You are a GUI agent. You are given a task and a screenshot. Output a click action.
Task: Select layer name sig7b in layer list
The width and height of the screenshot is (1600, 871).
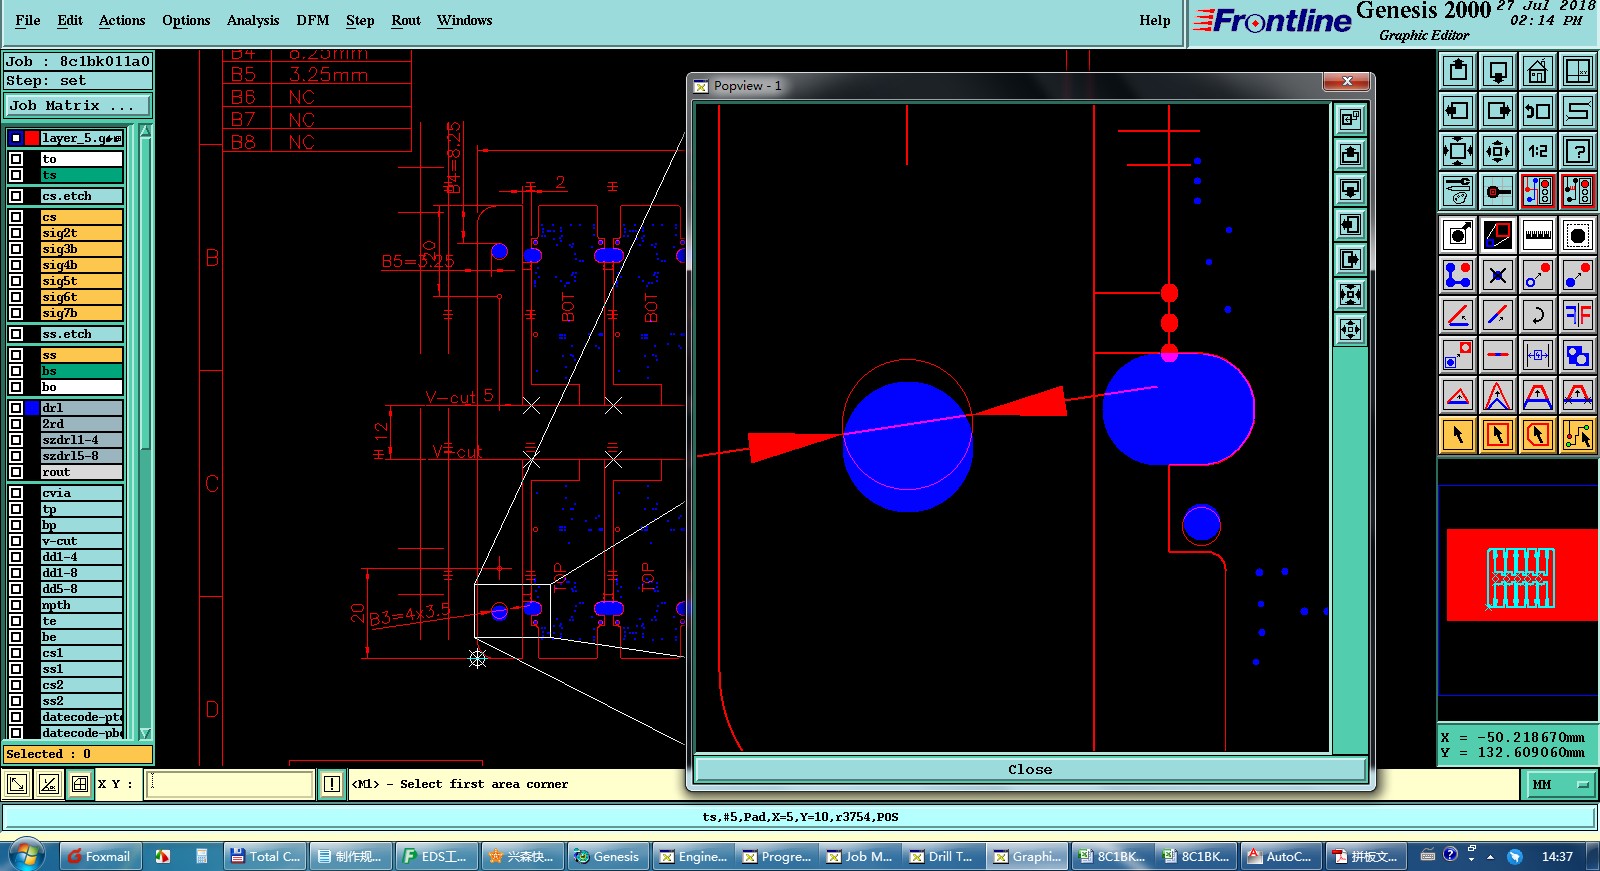[x=81, y=313]
